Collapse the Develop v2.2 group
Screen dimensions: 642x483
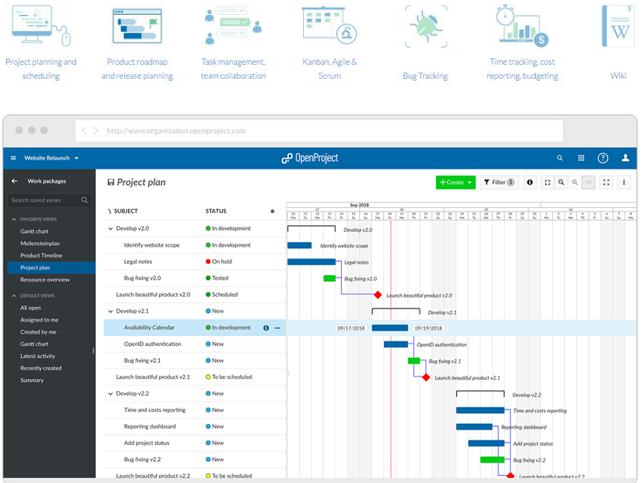click(111, 393)
